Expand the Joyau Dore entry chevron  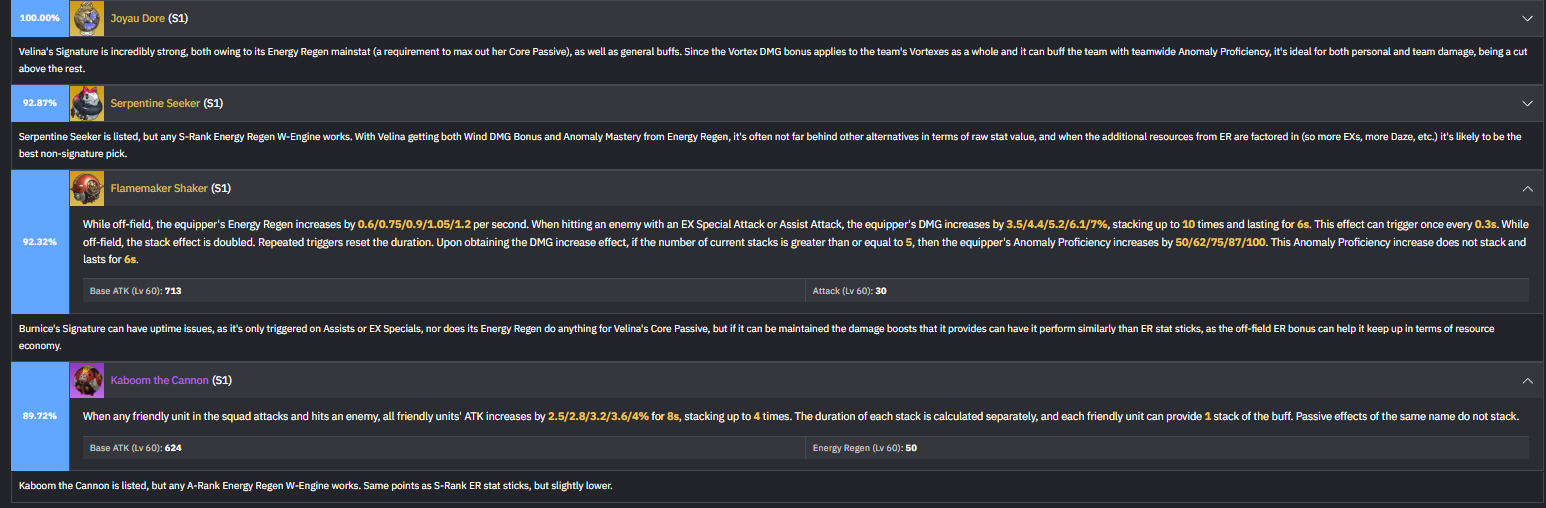point(1526,18)
